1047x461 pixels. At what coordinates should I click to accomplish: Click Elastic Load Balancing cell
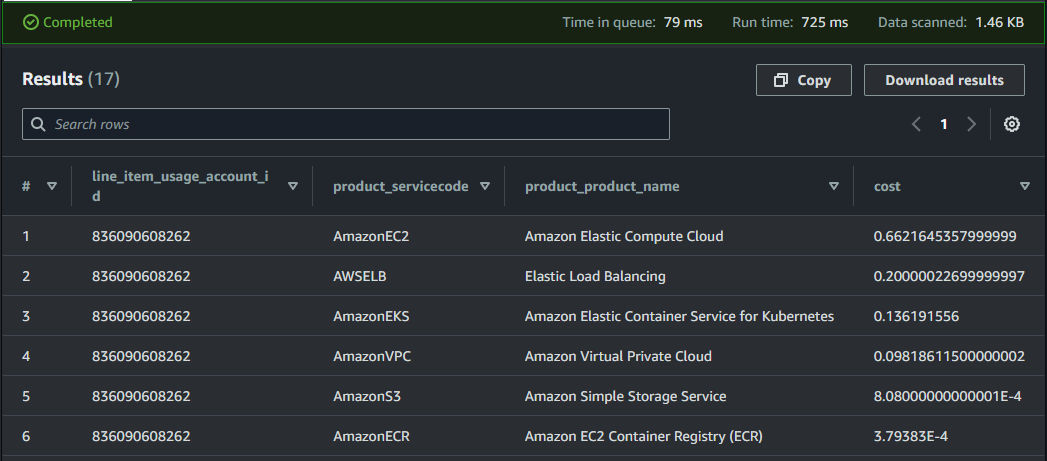click(x=595, y=276)
